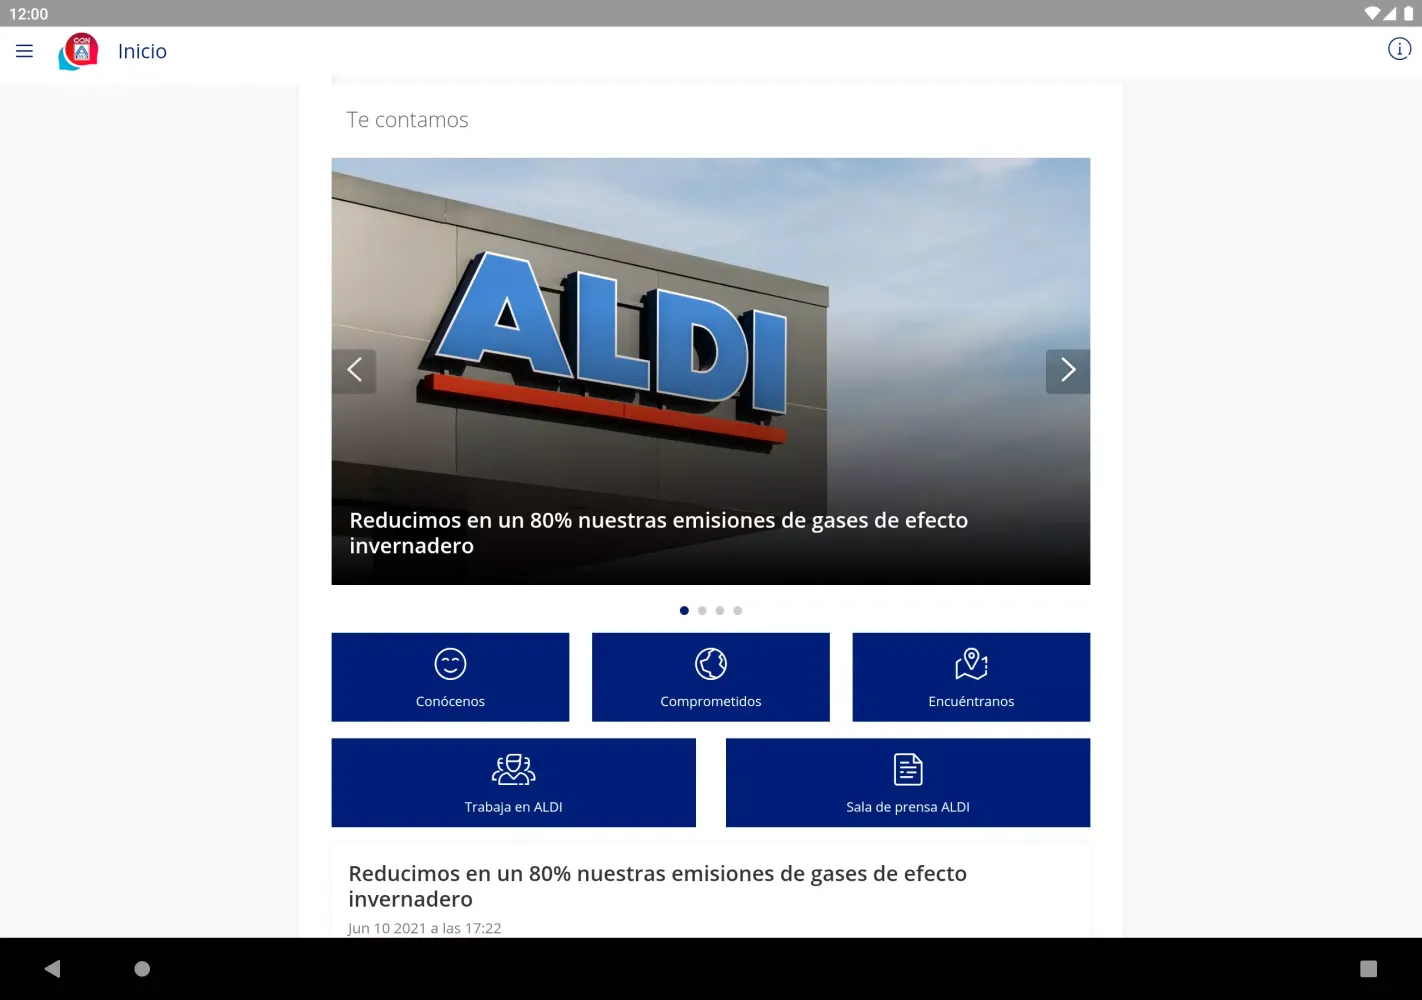Tap the Conócenos smiley face icon
This screenshot has width=1422, height=1000.
[x=450, y=664]
